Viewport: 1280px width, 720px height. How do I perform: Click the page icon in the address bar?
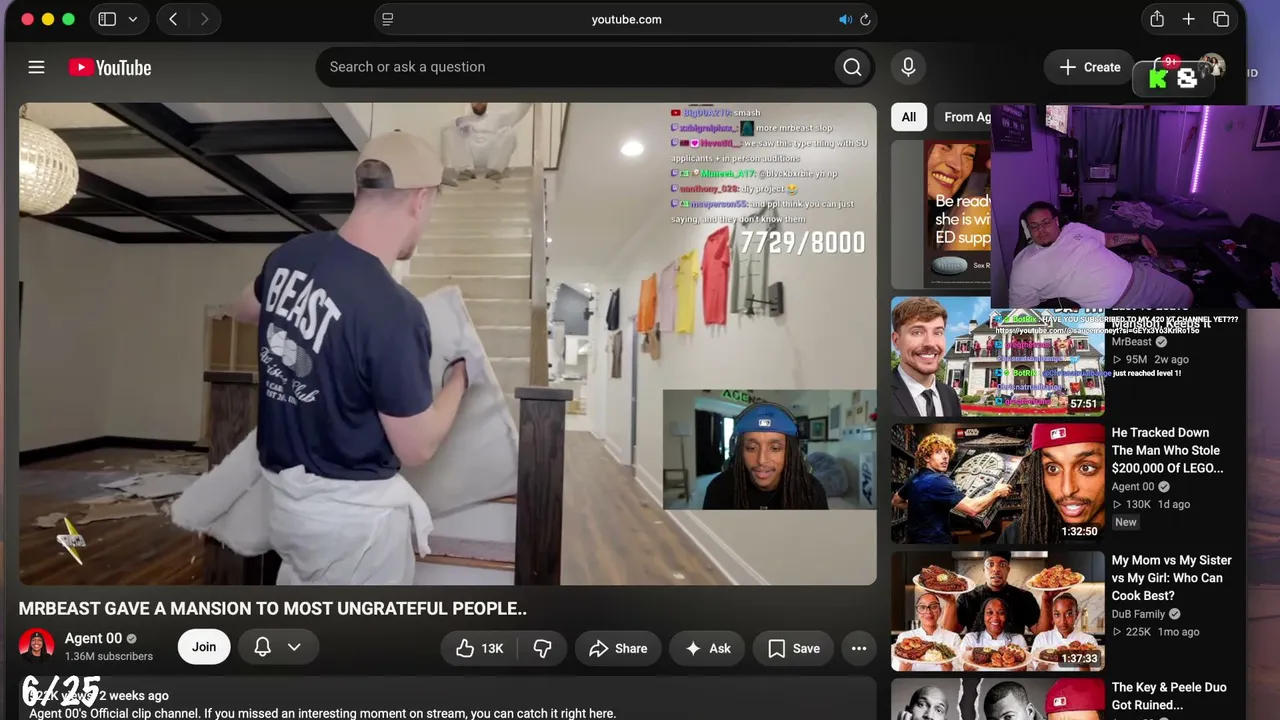(388, 19)
